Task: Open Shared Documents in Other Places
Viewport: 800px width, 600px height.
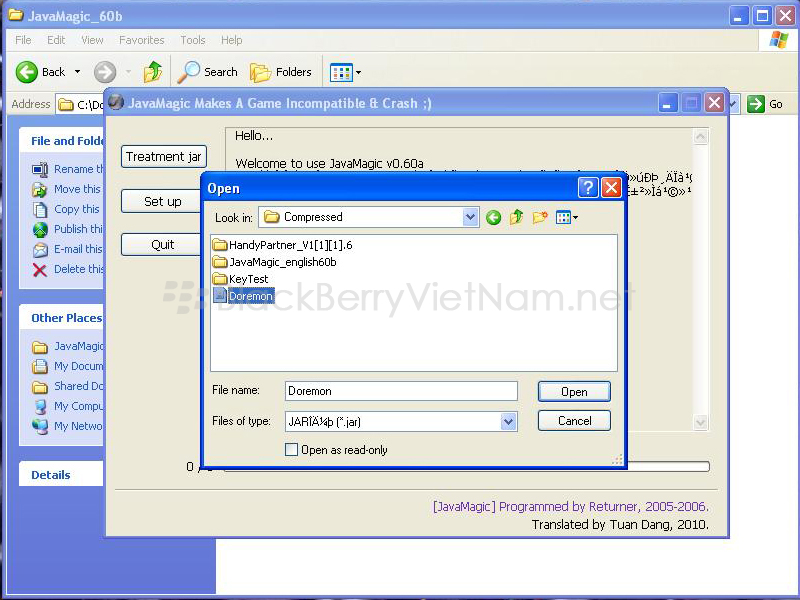Action: coord(67,386)
